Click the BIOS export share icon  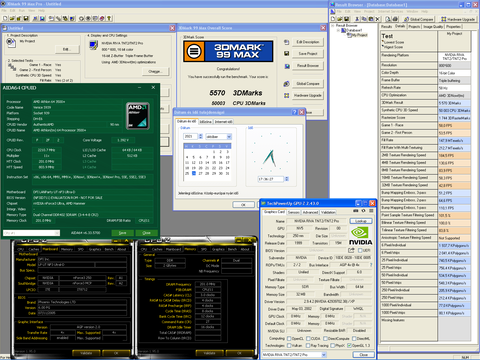[351, 250]
